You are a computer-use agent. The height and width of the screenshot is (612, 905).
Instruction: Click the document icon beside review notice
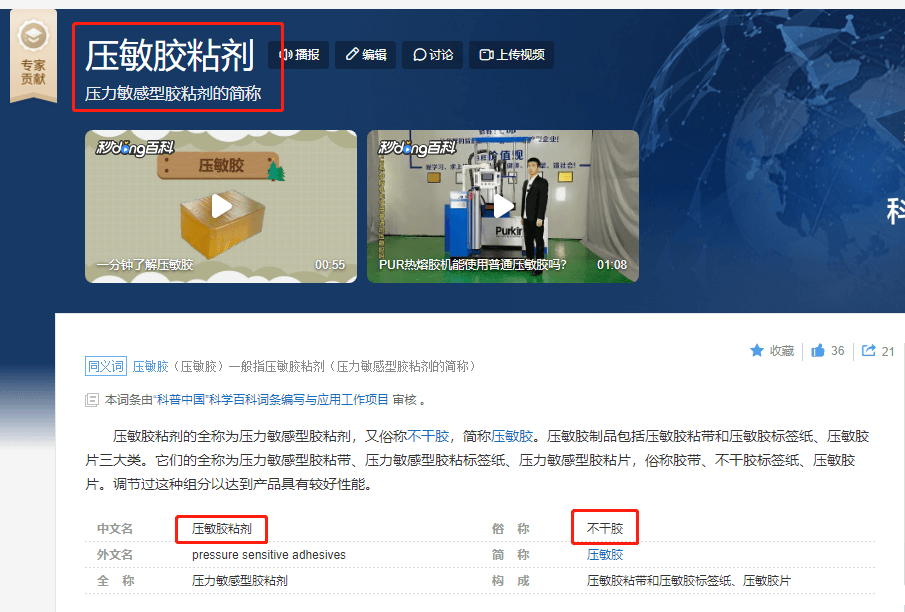(x=93, y=400)
